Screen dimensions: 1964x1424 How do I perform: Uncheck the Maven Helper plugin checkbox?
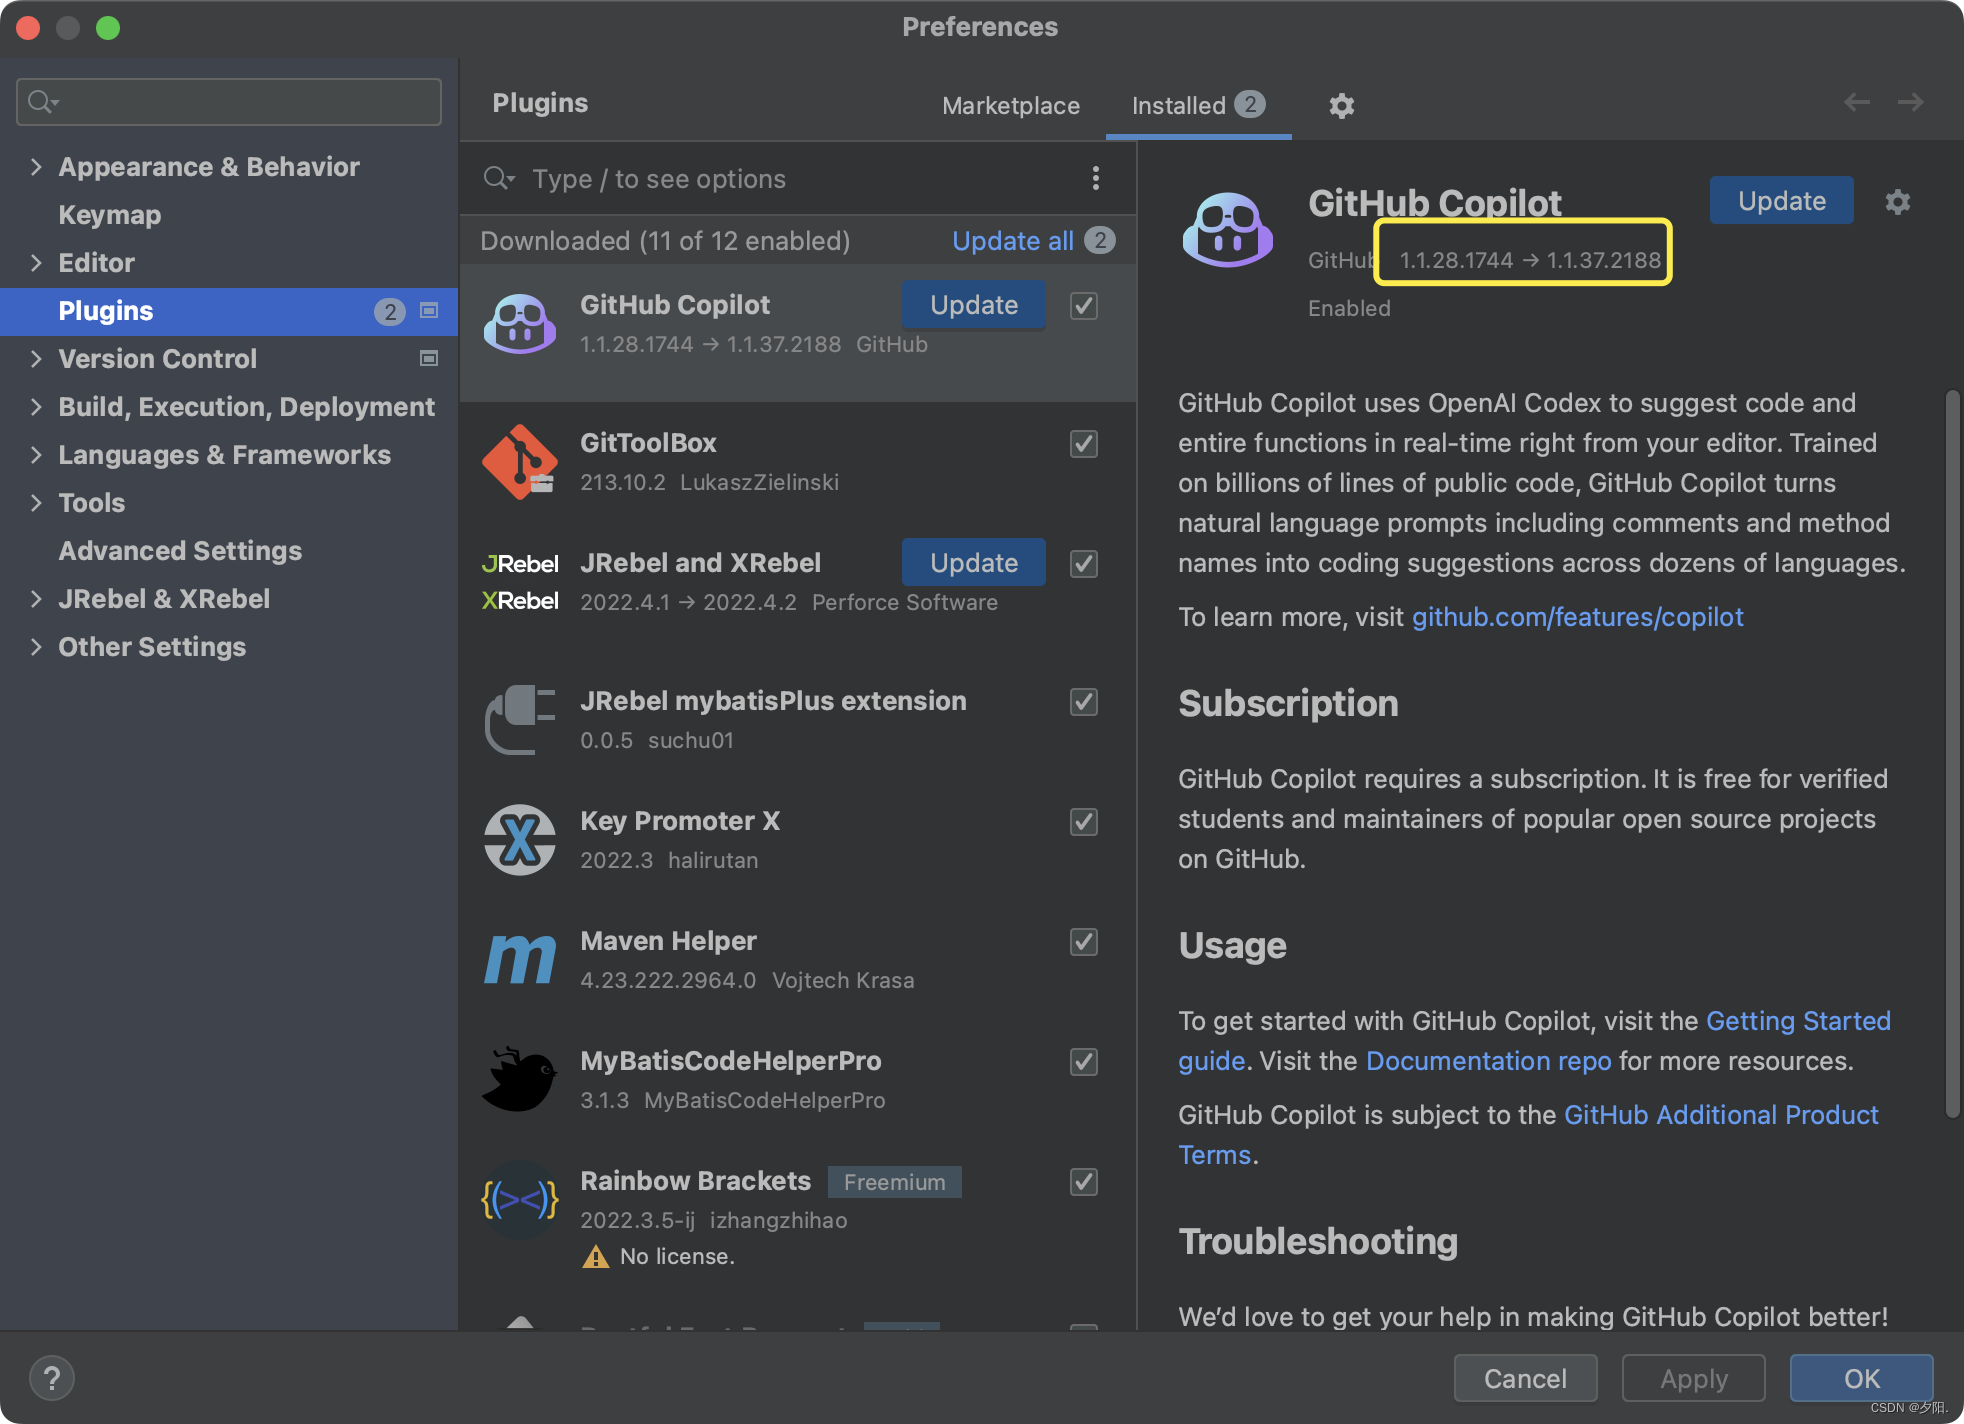point(1084,941)
